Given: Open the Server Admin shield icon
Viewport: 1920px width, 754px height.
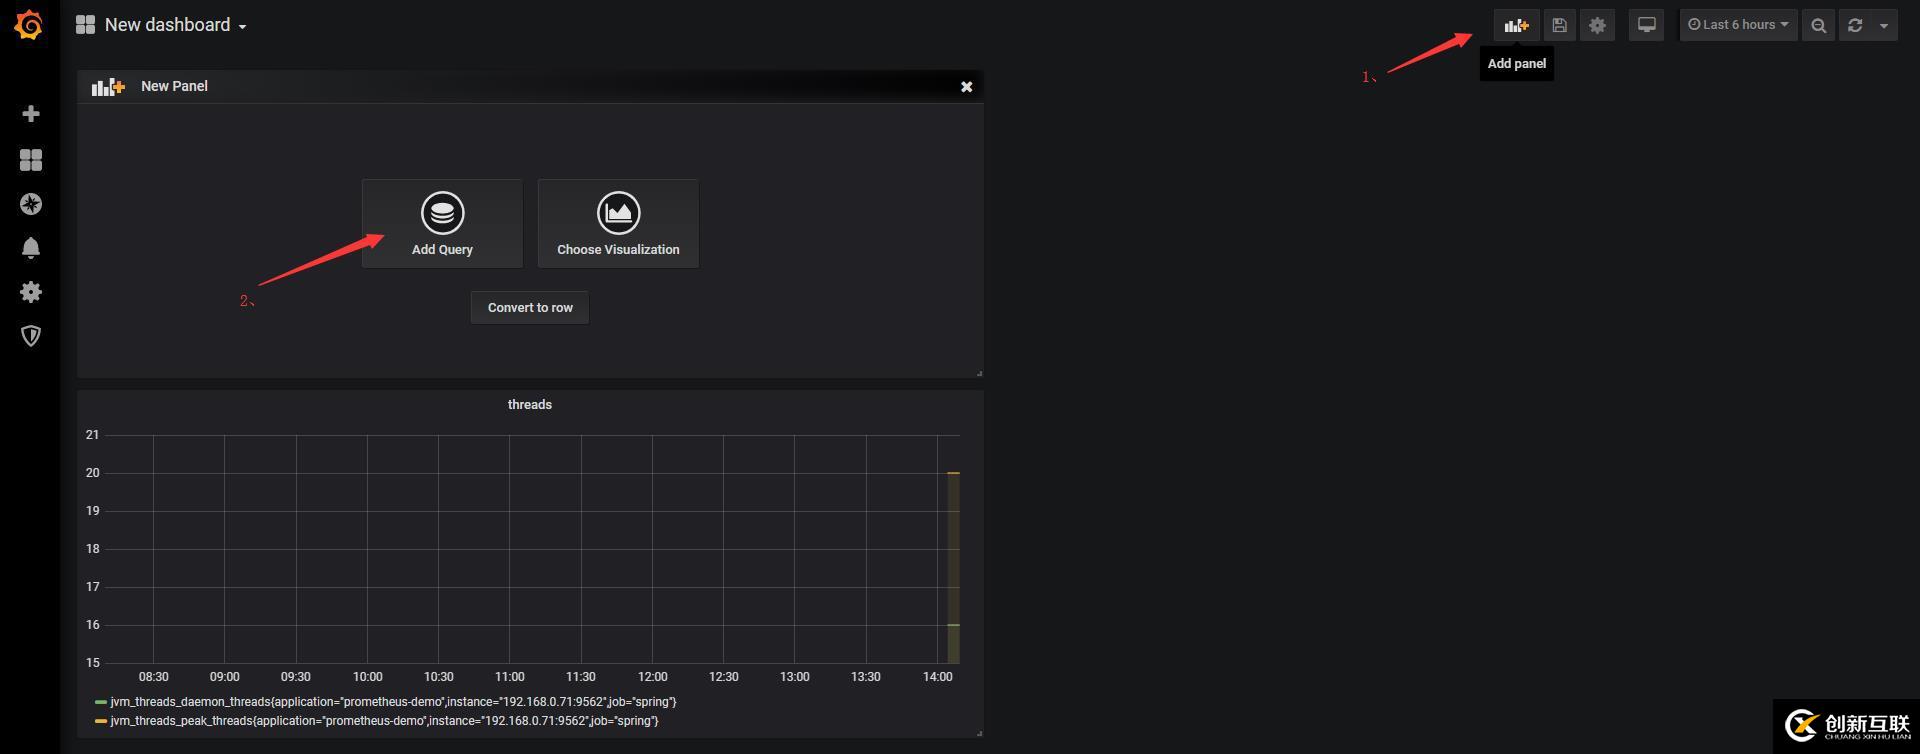Looking at the screenshot, I should [x=31, y=336].
